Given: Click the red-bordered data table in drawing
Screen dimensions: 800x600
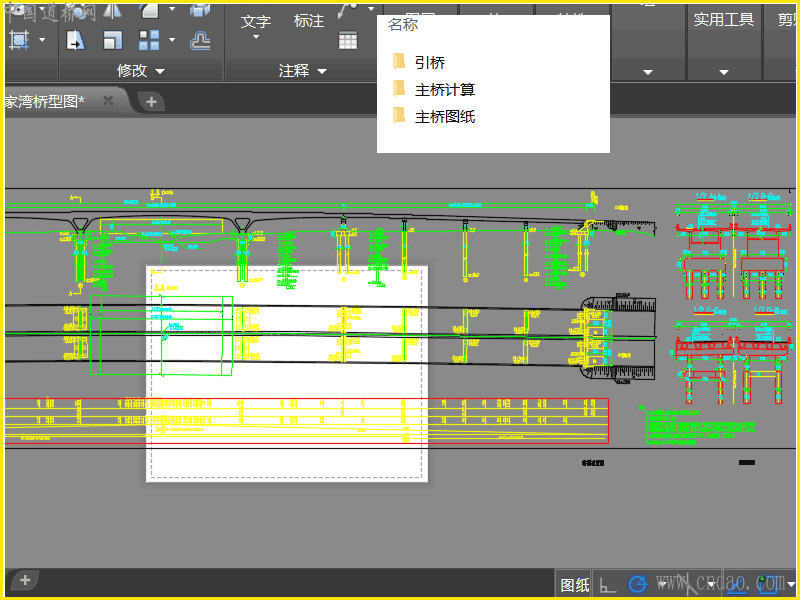Looking at the screenshot, I should [306, 421].
